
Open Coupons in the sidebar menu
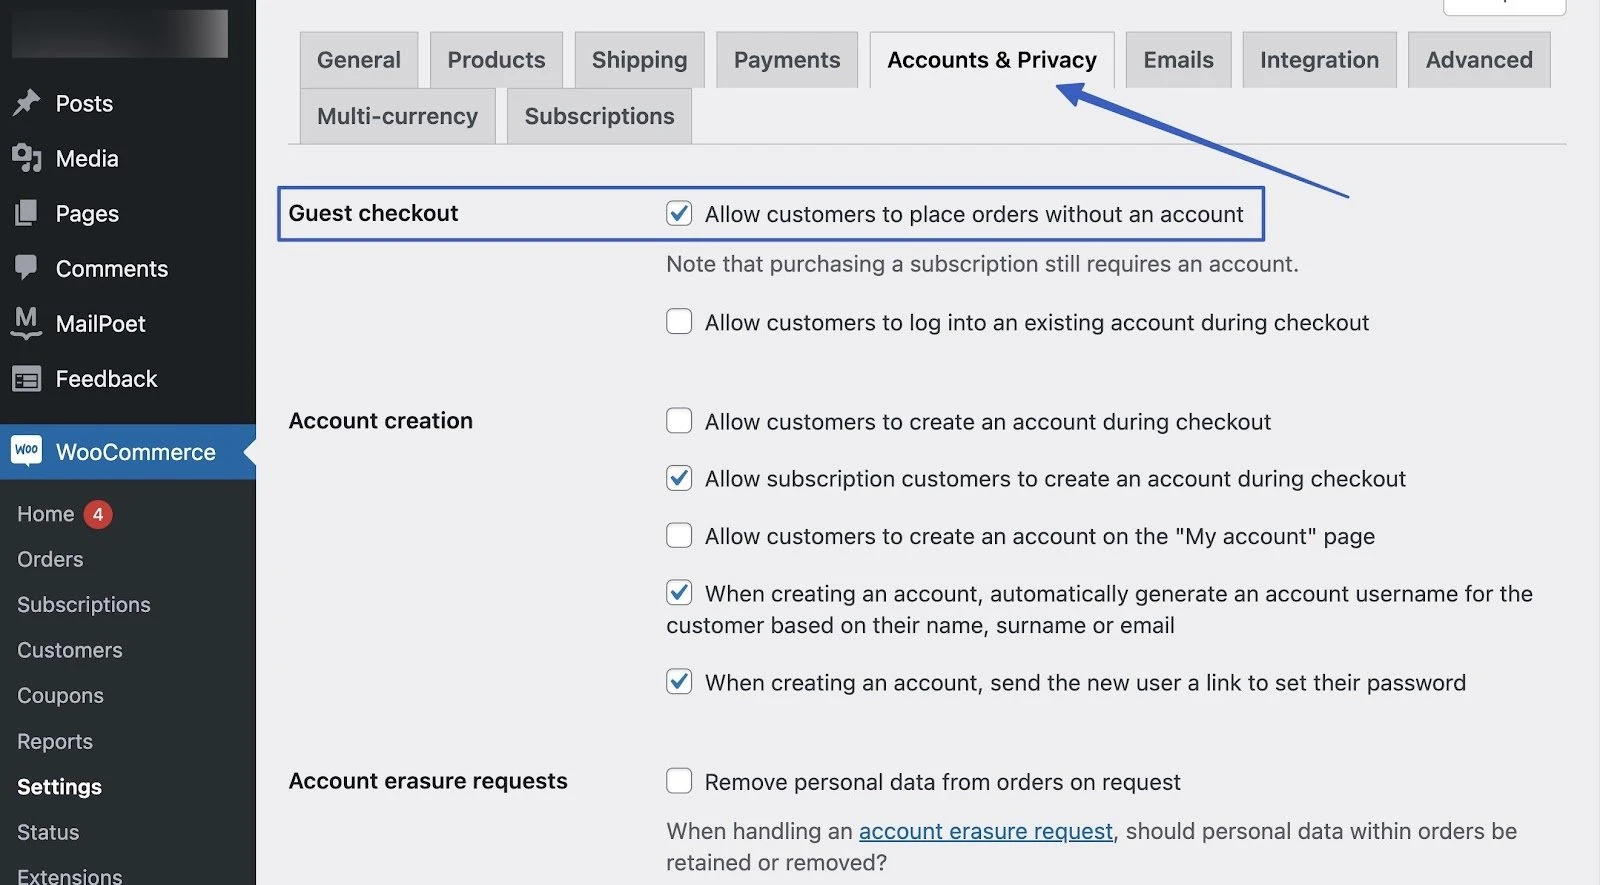click(x=60, y=695)
